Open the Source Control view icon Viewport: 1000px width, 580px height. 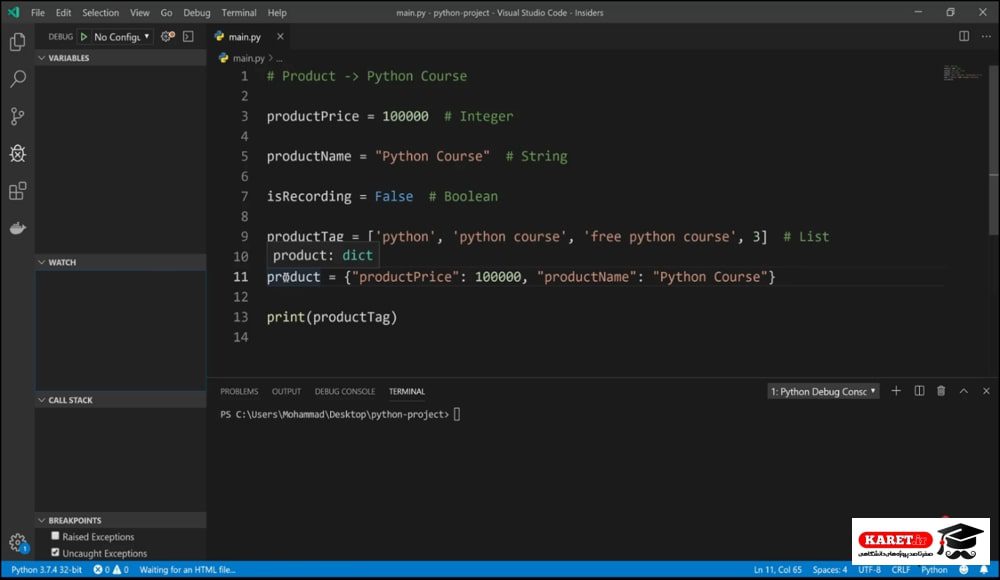point(18,116)
